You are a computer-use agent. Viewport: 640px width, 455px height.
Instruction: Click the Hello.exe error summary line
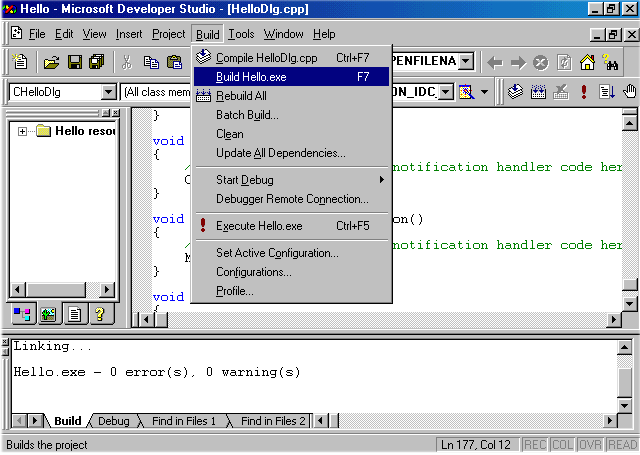click(157, 372)
